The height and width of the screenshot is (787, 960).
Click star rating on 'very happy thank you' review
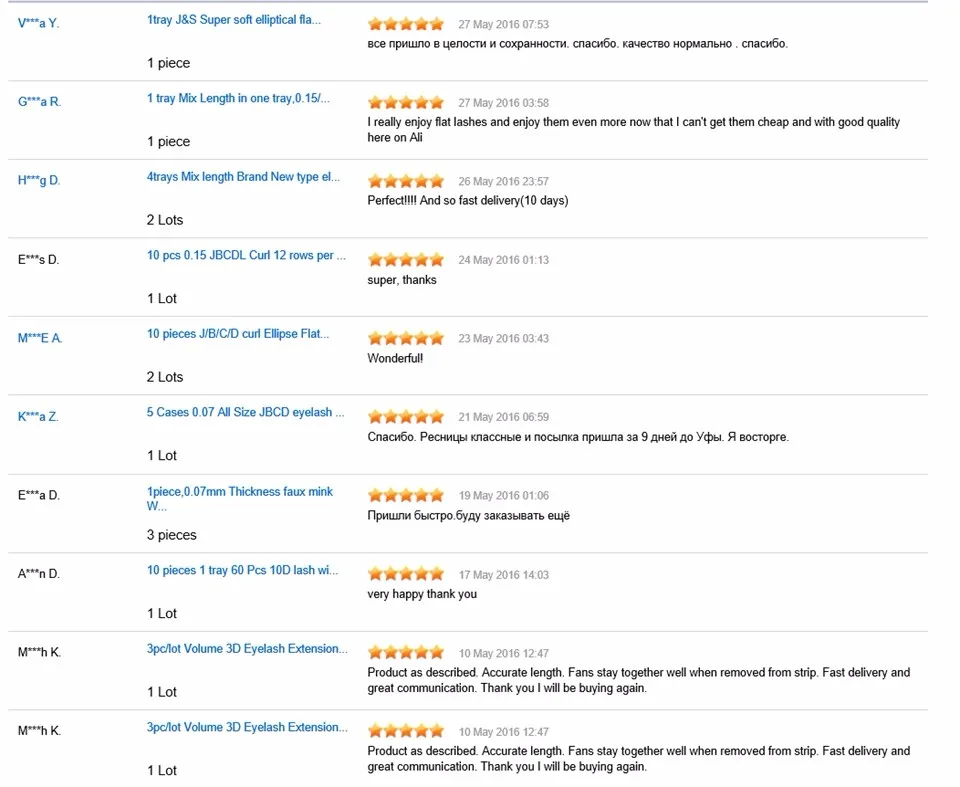(x=406, y=574)
